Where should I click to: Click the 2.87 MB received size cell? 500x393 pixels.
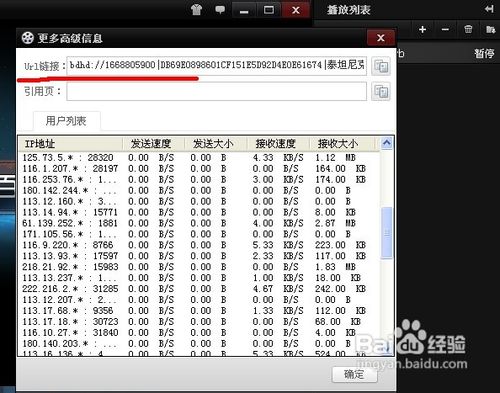pyautogui.click(x=335, y=223)
